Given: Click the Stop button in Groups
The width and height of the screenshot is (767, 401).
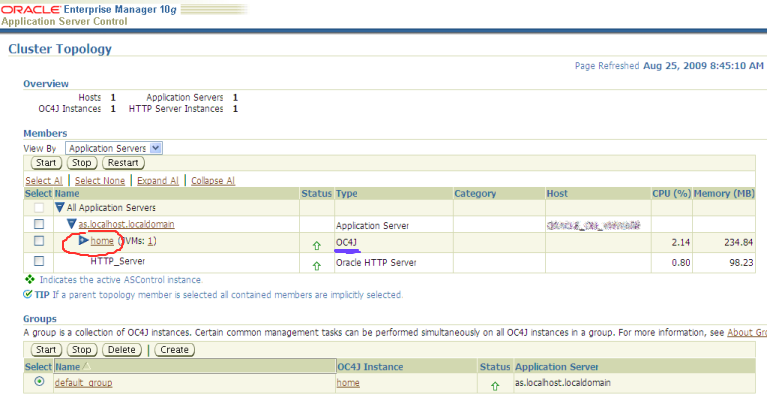Looking at the screenshot, I should [x=82, y=350].
